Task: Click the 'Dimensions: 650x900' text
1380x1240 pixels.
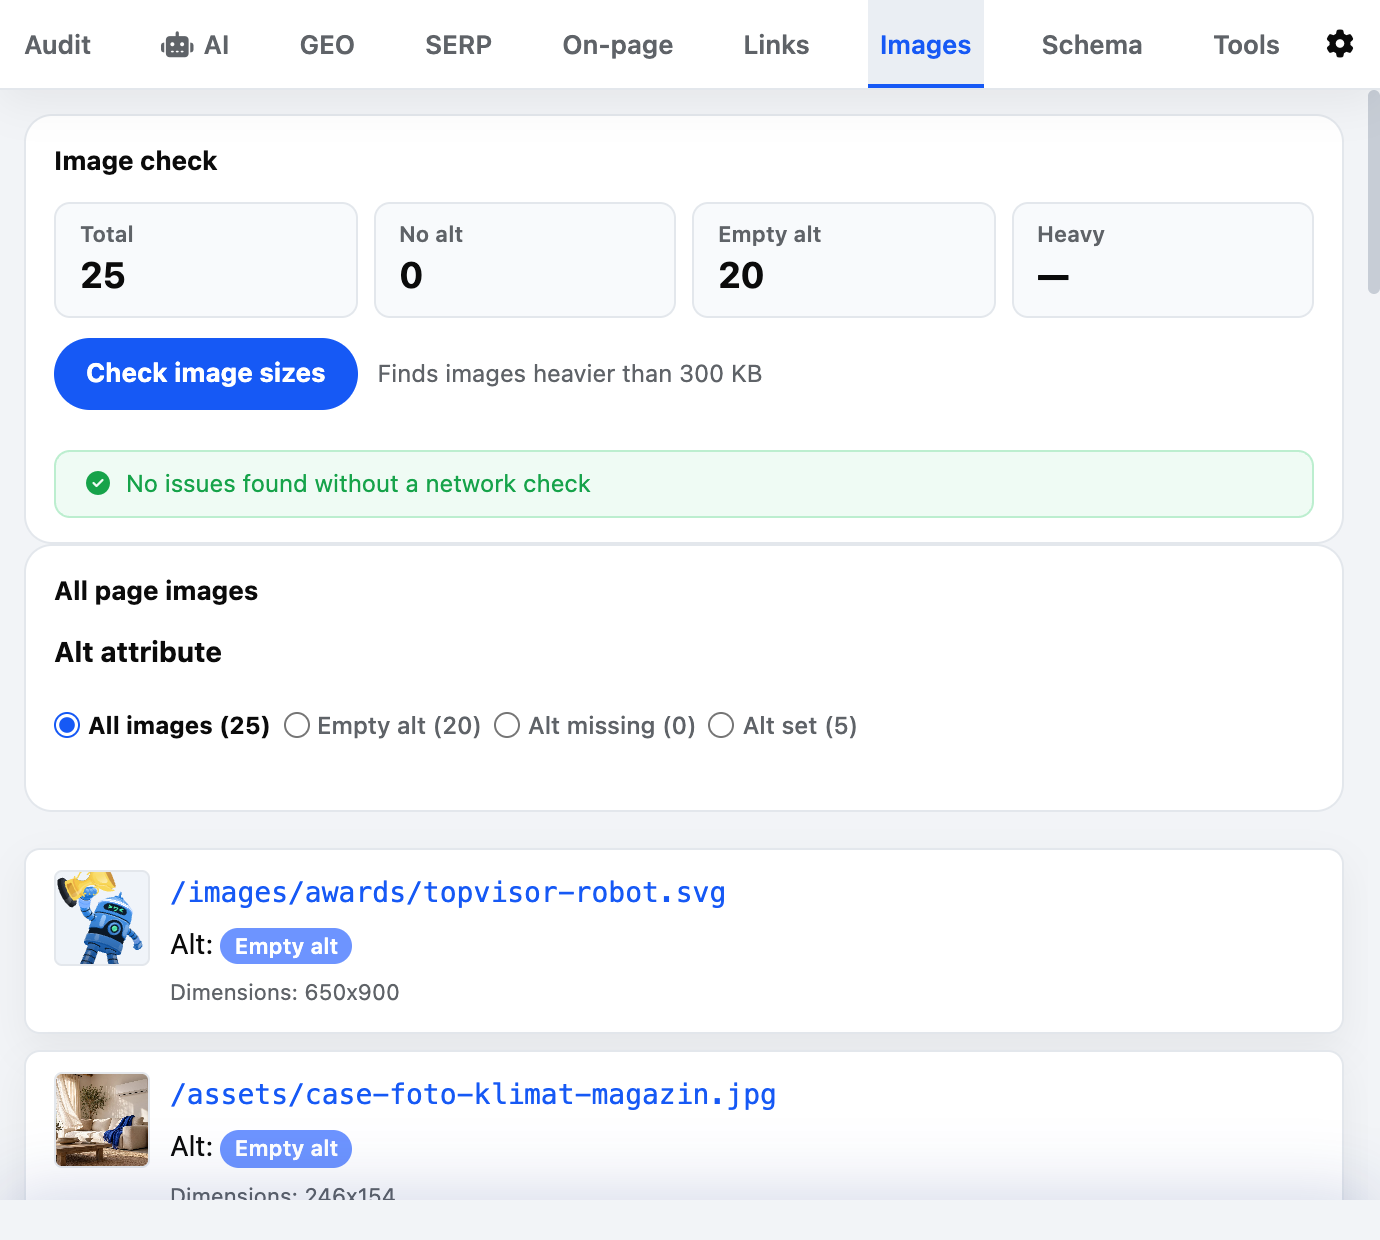Action: click(x=285, y=992)
